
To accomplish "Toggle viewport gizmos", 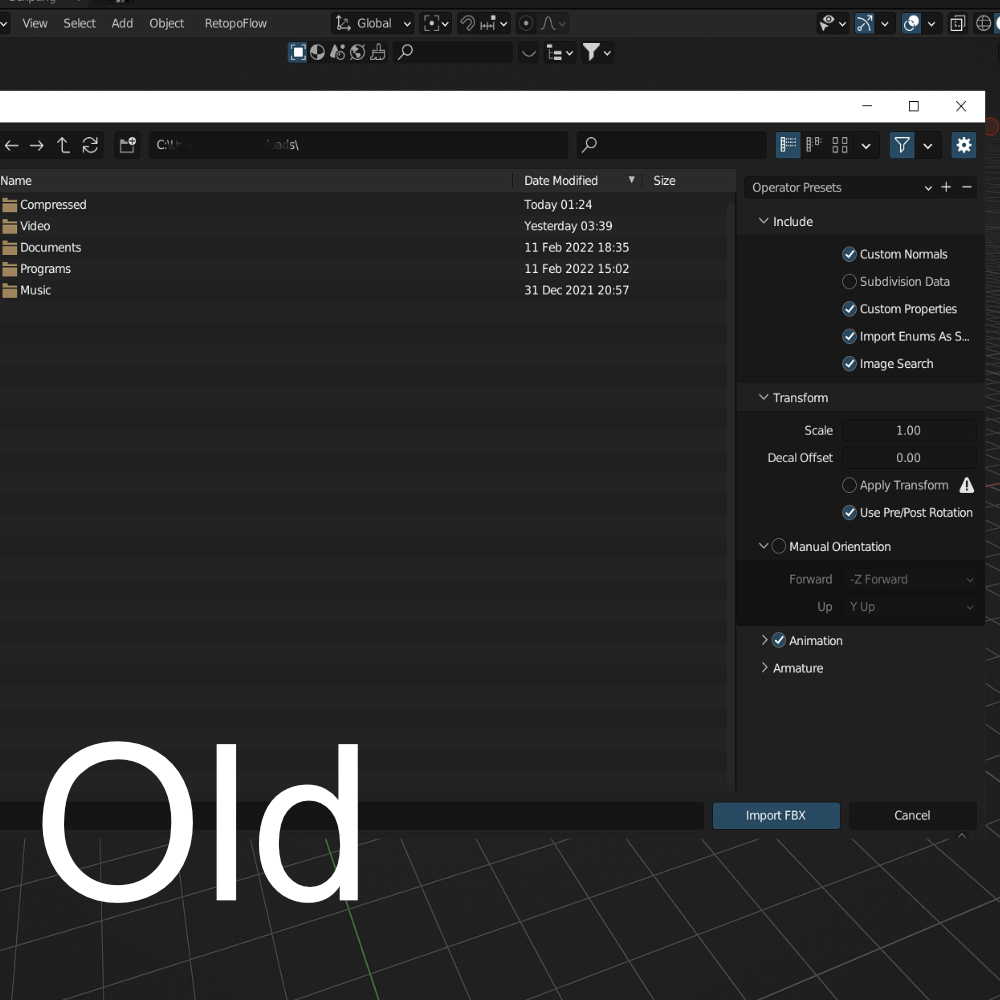I will (x=864, y=24).
